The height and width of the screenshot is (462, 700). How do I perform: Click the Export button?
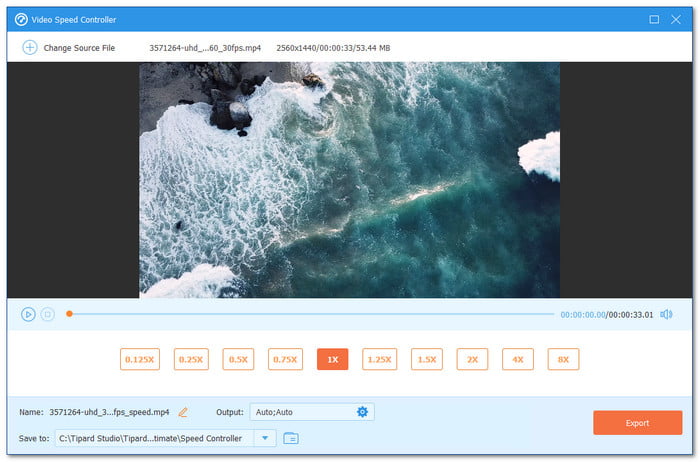coord(637,423)
